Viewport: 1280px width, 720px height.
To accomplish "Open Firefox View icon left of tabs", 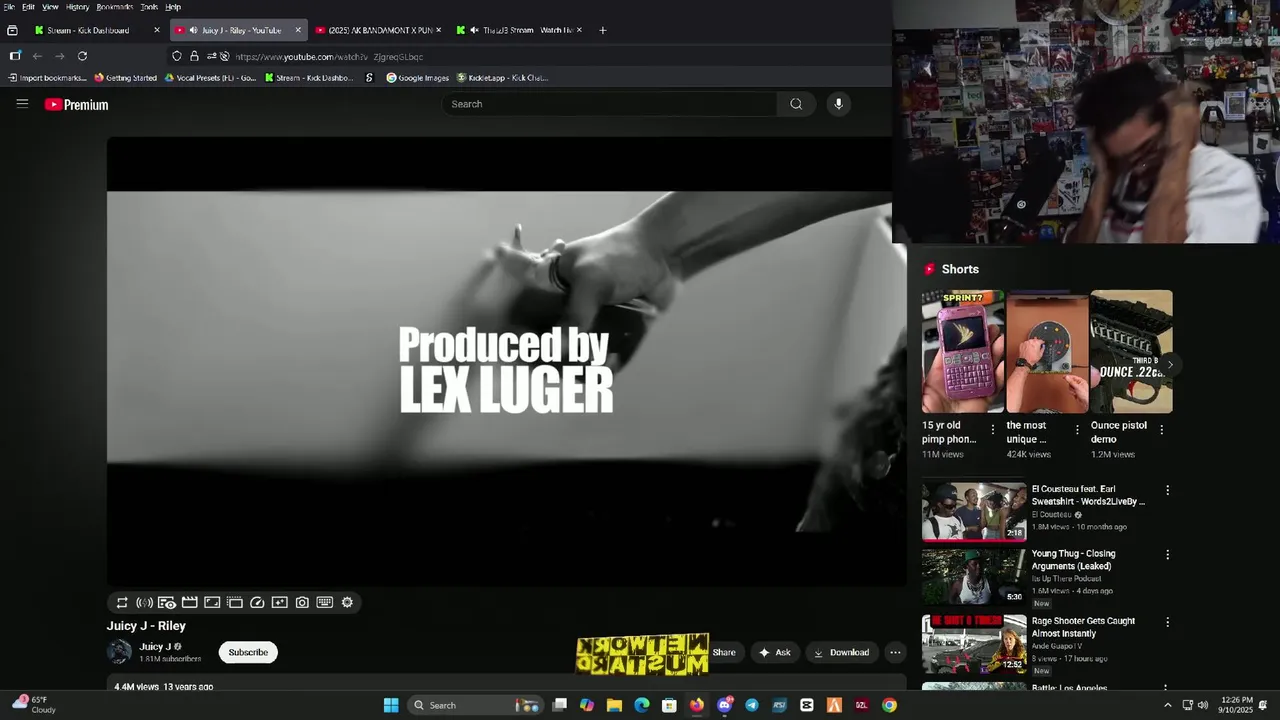I will pyautogui.click(x=12, y=30).
